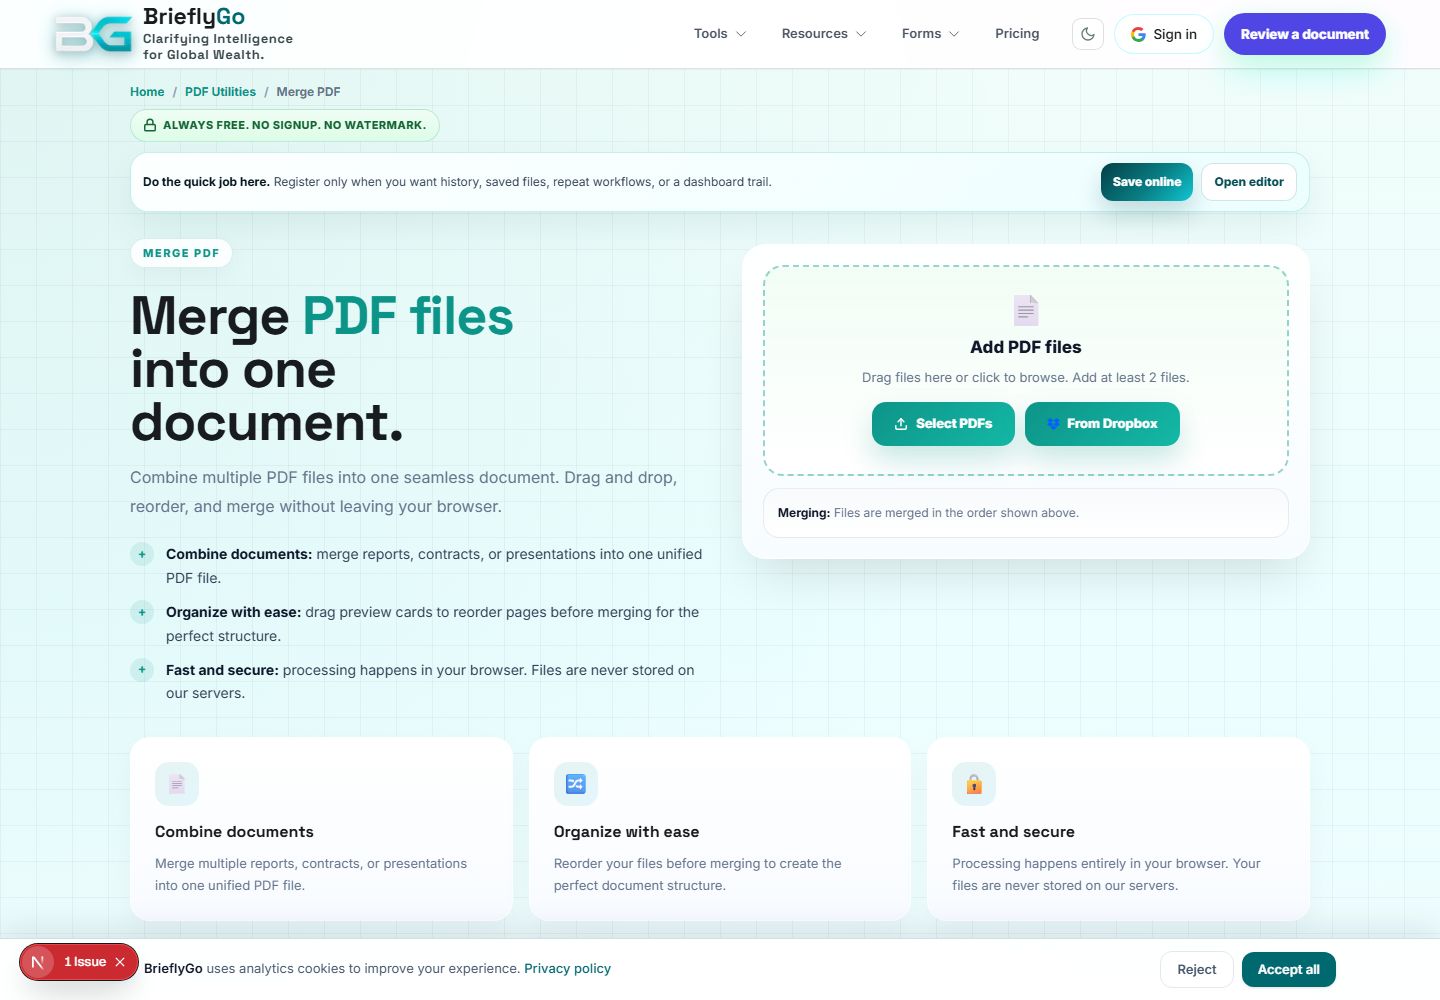Click the Save online button

(x=1147, y=182)
